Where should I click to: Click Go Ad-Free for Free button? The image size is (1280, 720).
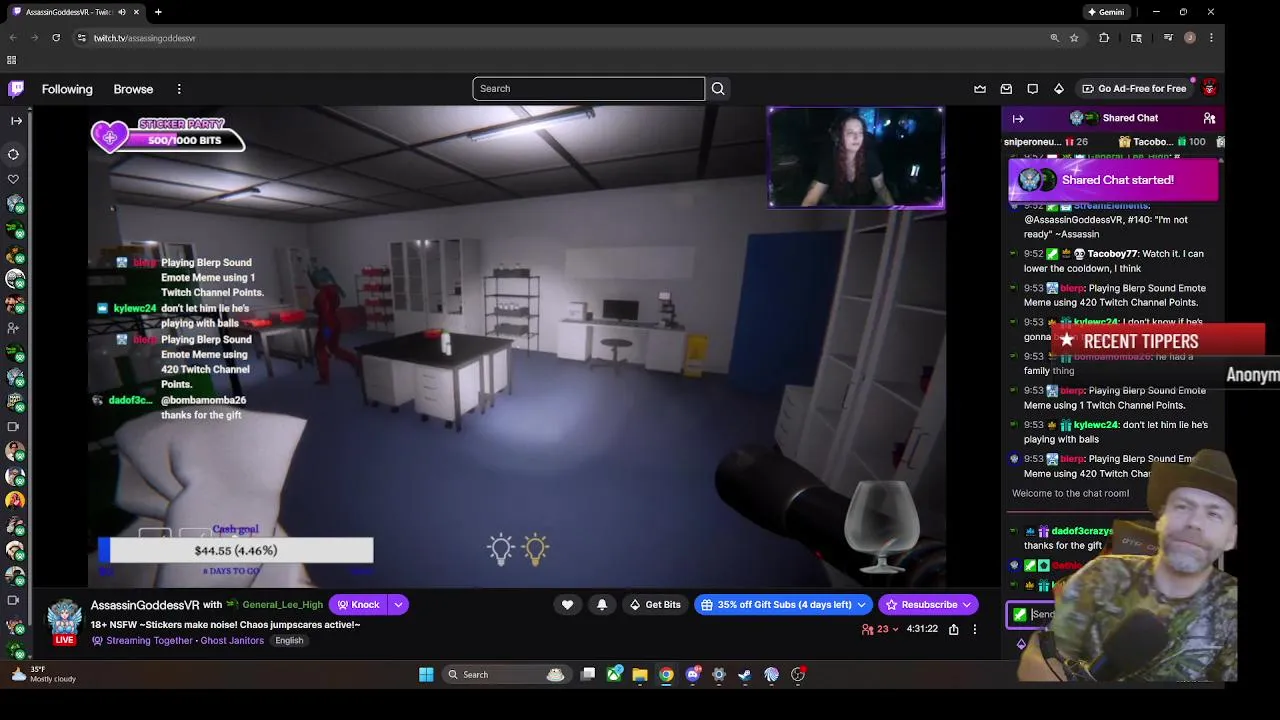(x=1134, y=89)
